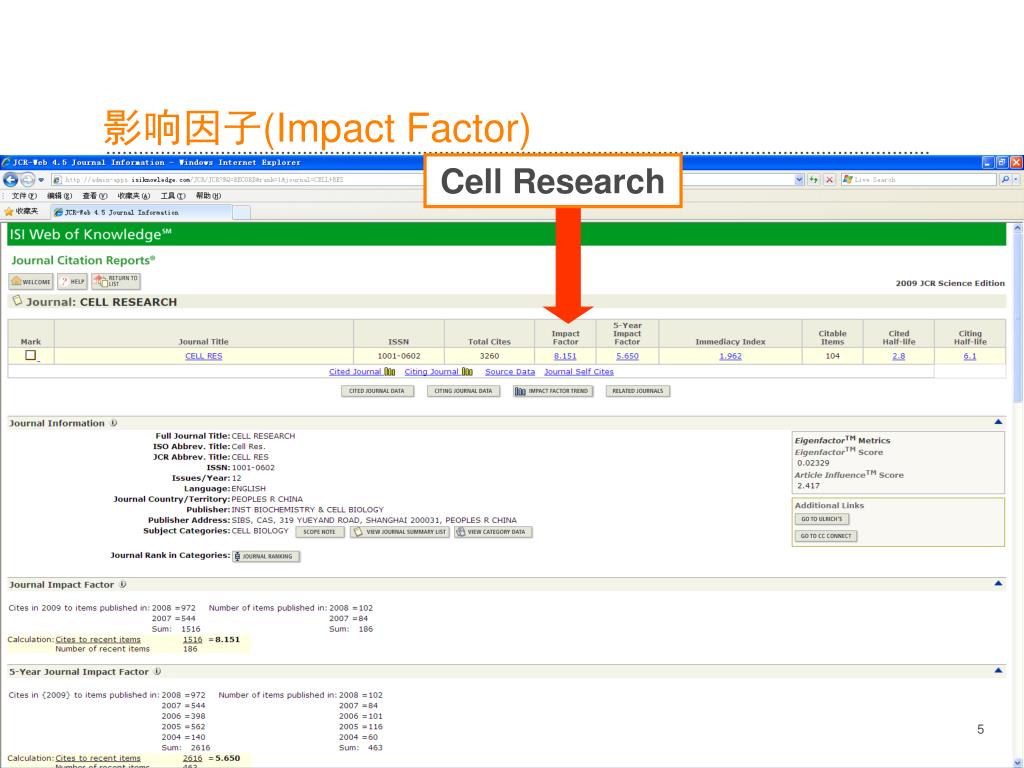Screen dimensions: 1024x768
Task: Open search provider options dropdown
Action: coord(1016,180)
